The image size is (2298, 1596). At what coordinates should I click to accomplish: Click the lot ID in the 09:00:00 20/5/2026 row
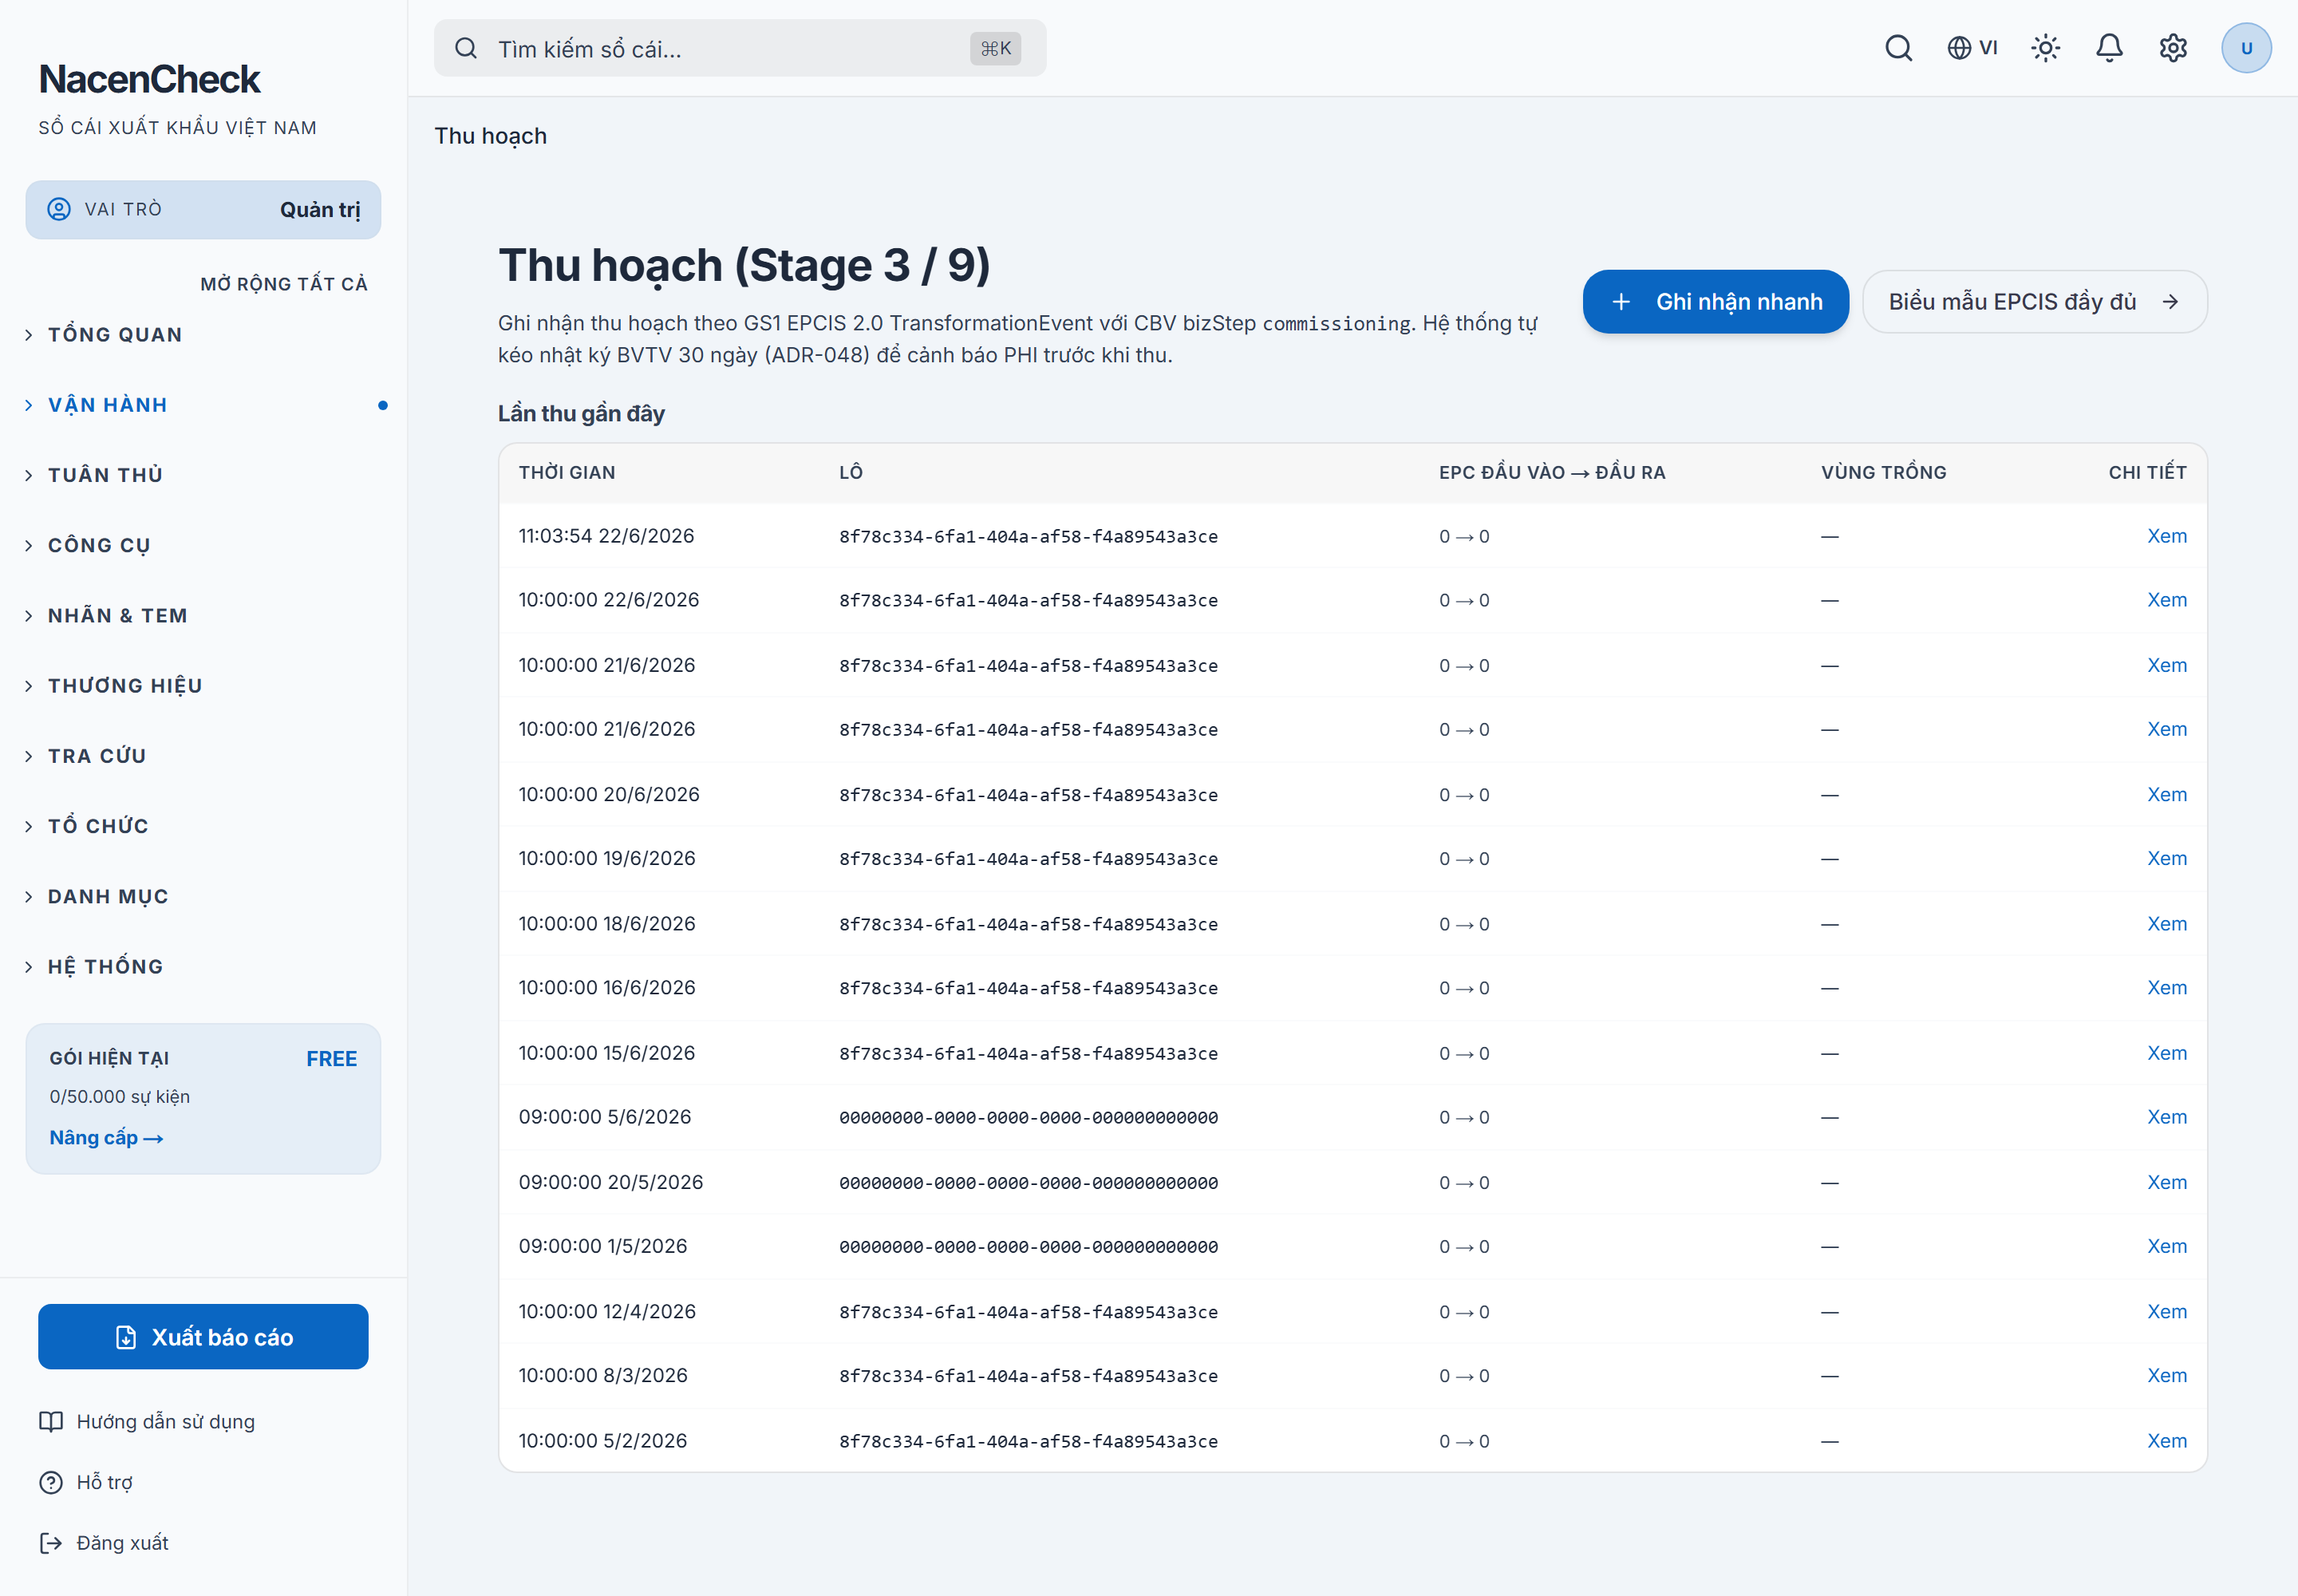(x=1028, y=1183)
